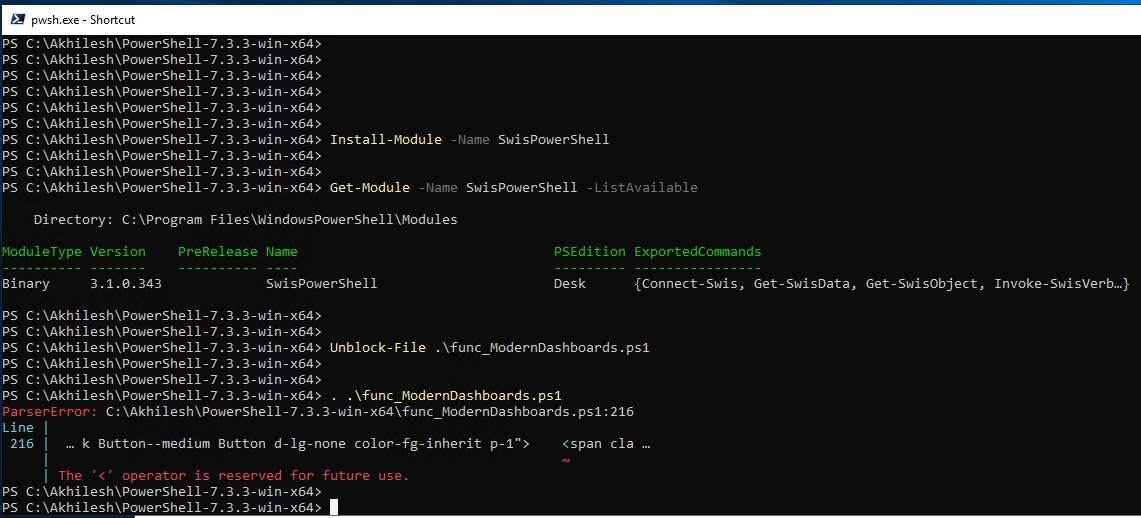Click the 'Desk' PSEdition value
Viewport: 1141px width, 518px height.
(570, 284)
